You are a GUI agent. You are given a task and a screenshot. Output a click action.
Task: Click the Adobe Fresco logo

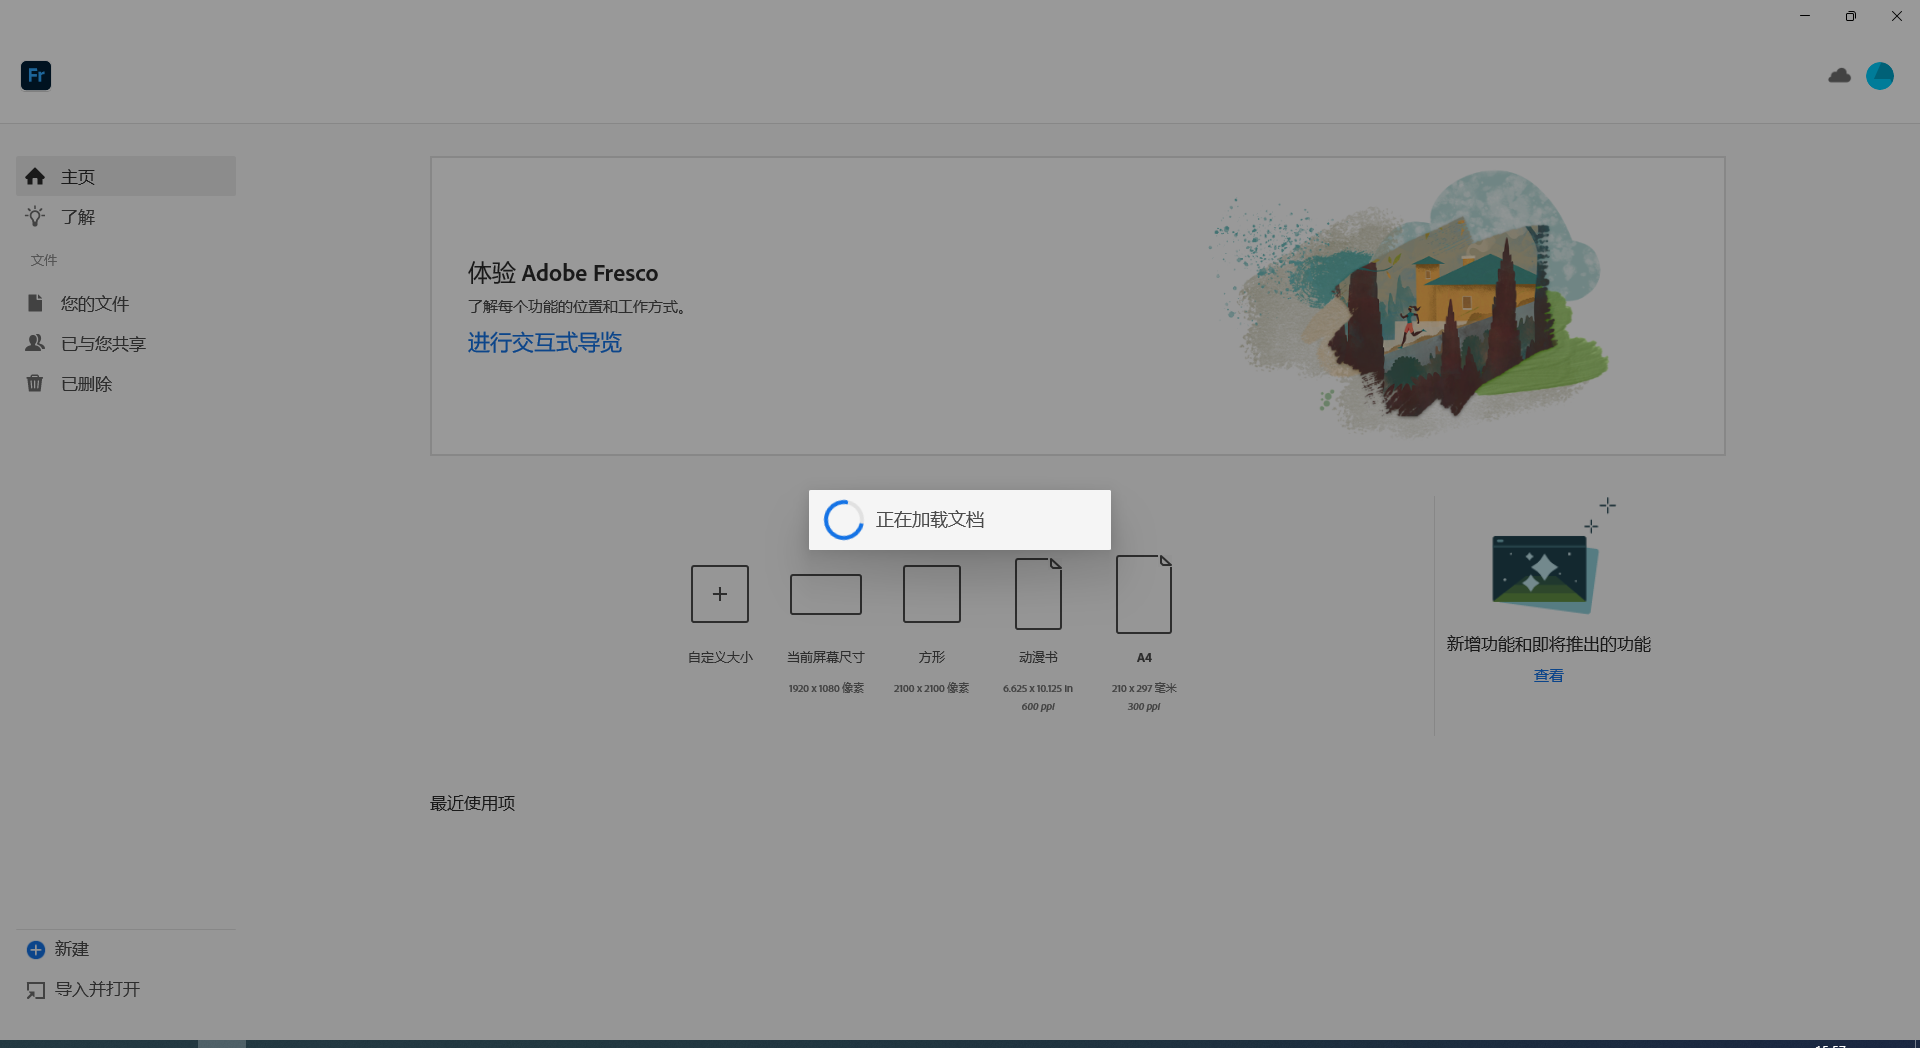point(36,75)
